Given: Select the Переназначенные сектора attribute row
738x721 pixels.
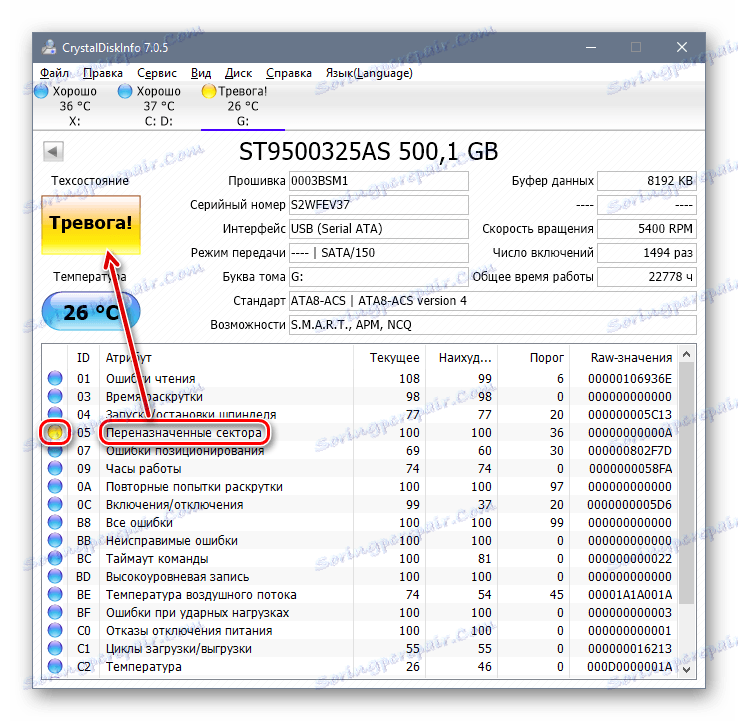Looking at the screenshot, I should [360, 433].
